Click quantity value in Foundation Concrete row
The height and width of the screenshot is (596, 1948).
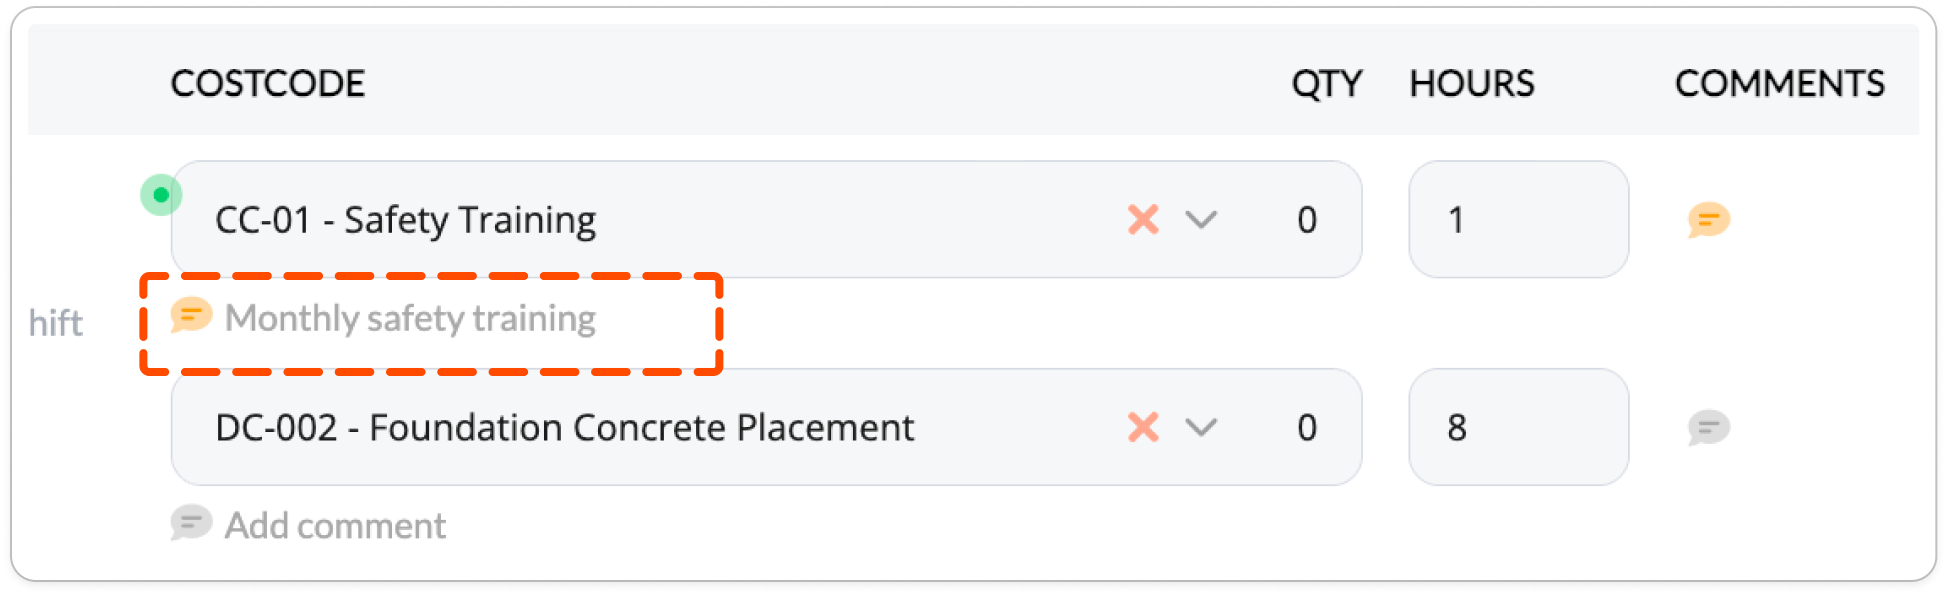click(1307, 428)
